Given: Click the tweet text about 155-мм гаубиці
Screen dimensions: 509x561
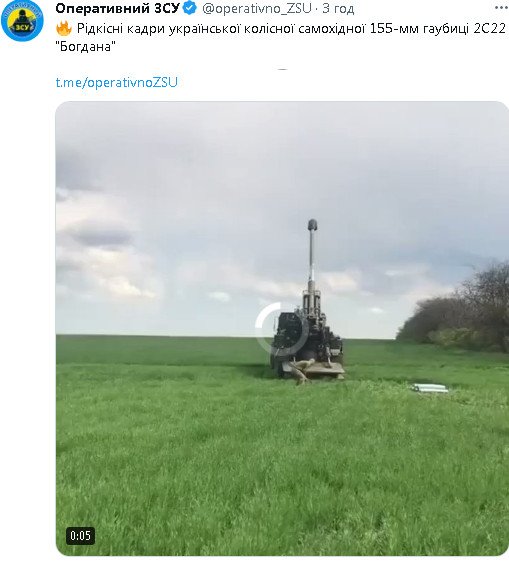Looking at the screenshot, I should [x=280, y=37].
